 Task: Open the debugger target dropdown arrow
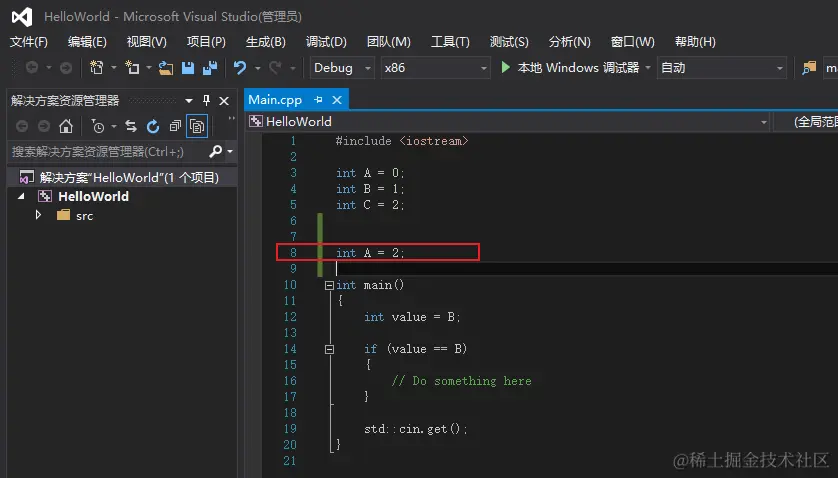point(648,68)
